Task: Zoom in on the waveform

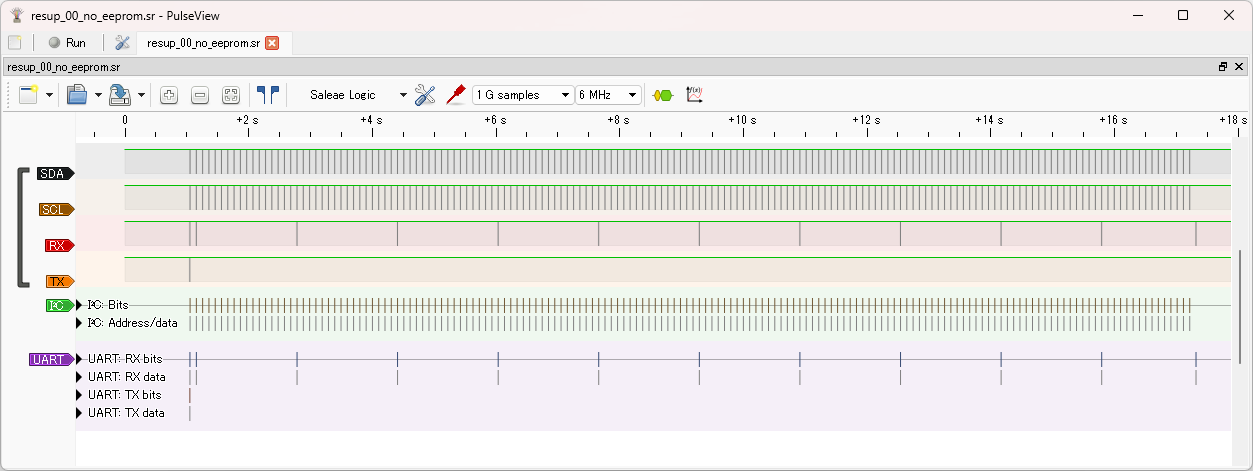Action: coord(169,95)
